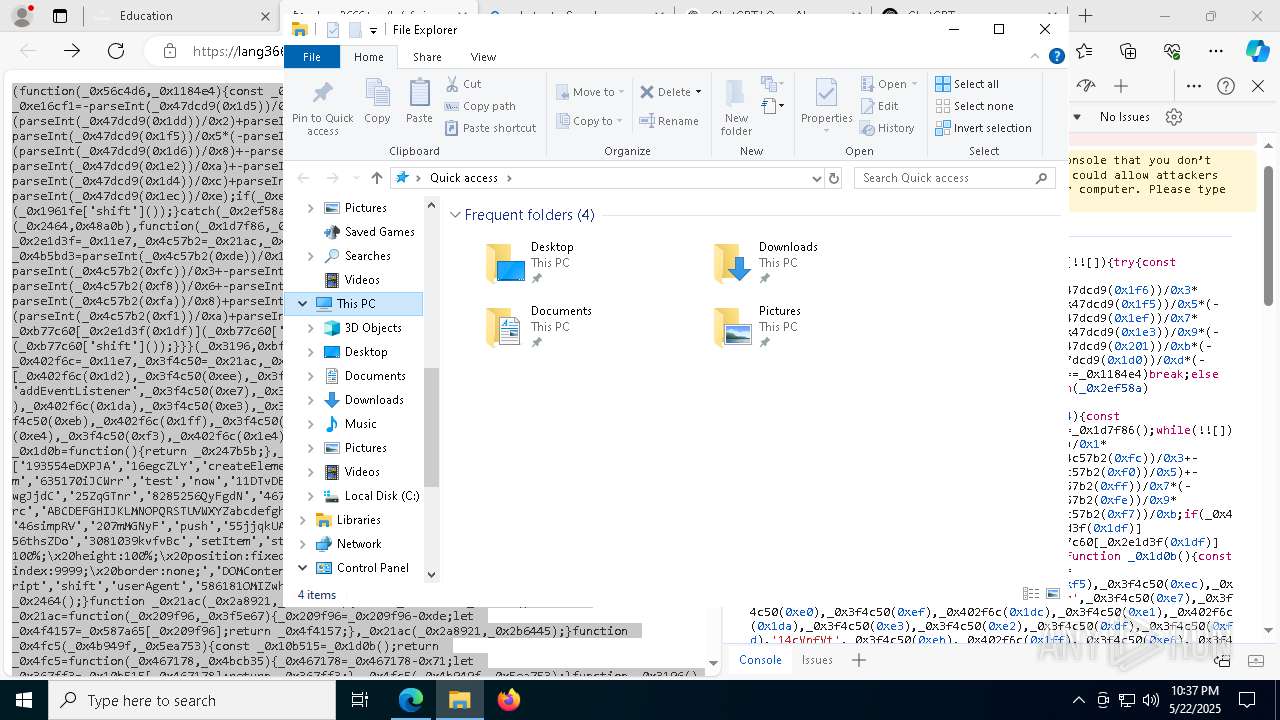
Task: Click History in the Open group
Action: 887,128
